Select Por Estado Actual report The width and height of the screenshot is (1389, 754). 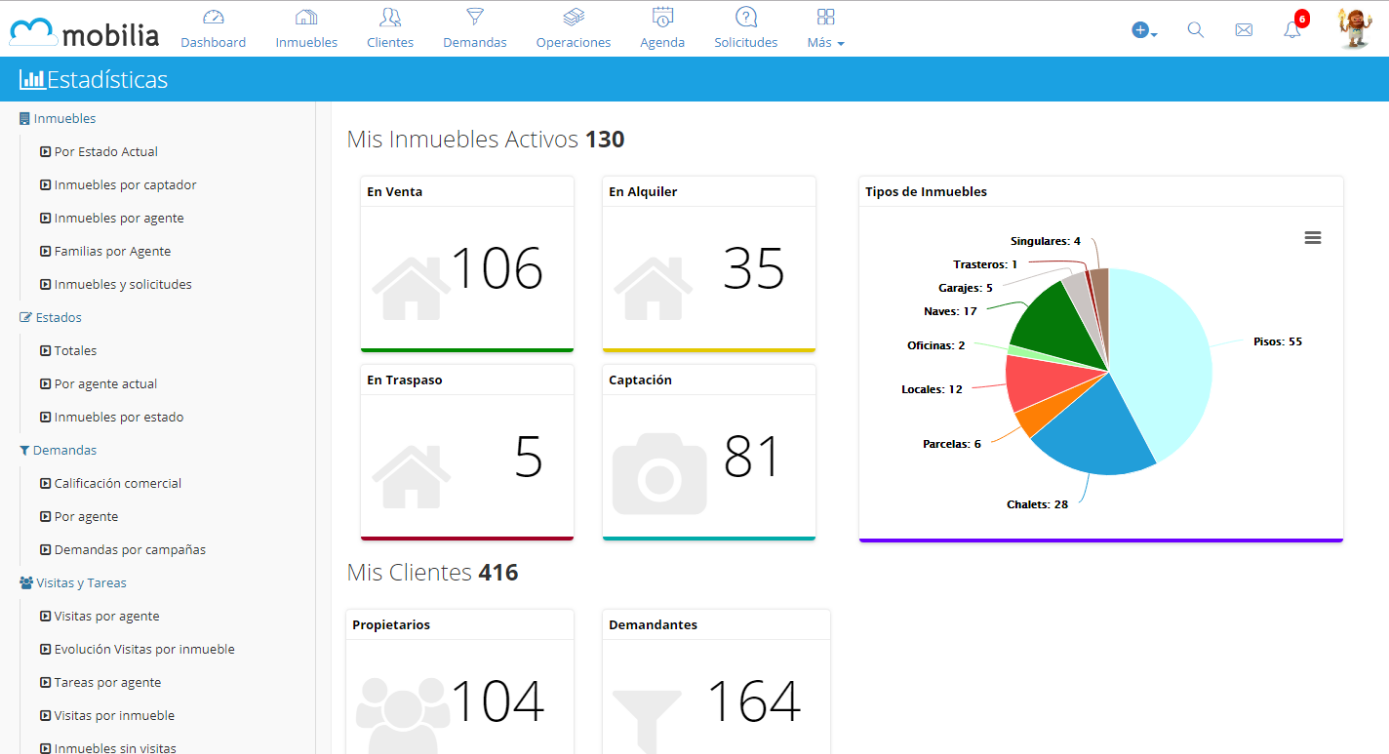click(106, 152)
